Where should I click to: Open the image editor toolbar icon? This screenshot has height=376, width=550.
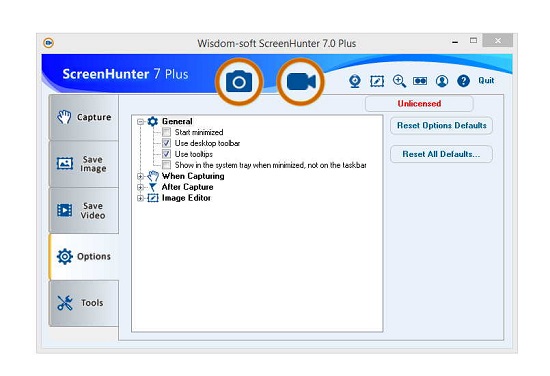tap(377, 81)
